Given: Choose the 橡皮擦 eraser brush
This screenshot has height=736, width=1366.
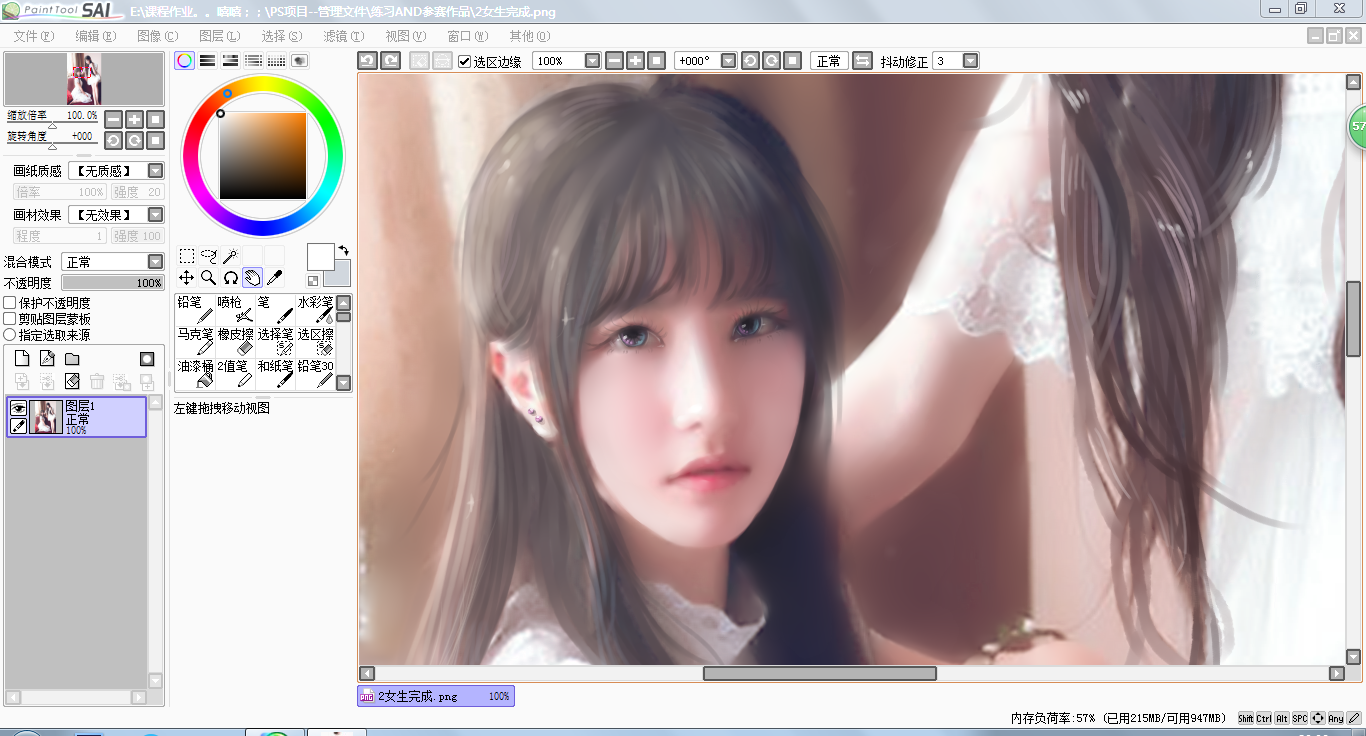Looking at the screenshot, I should point(235,341).
